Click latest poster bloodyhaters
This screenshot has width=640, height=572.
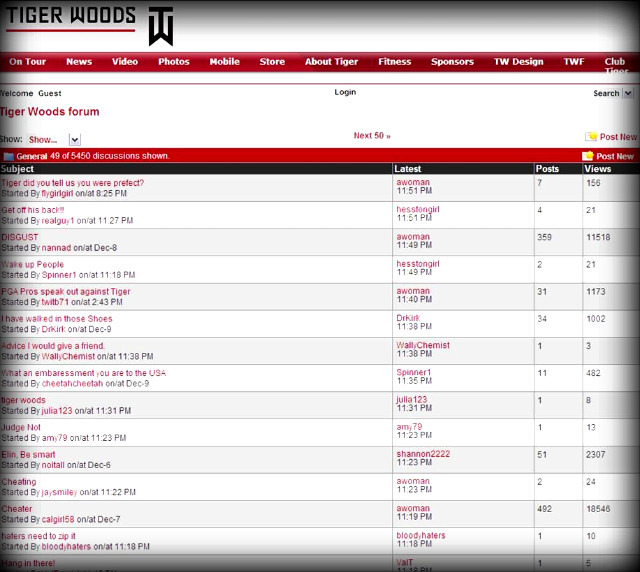[421, 535]
